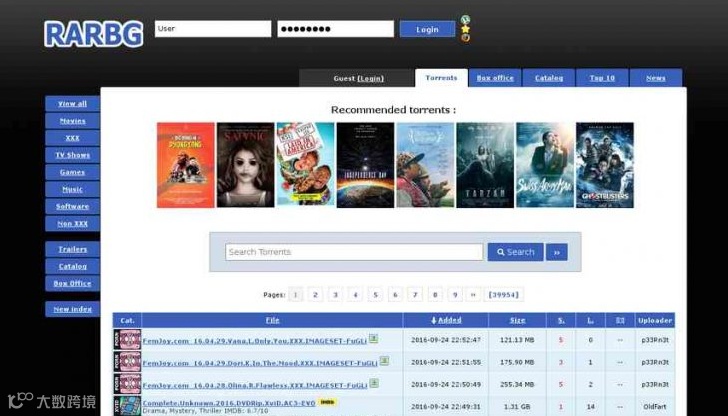Open the poster after the Independence Day poster
The height and width of the screenshot is (416, 728).
425,165
